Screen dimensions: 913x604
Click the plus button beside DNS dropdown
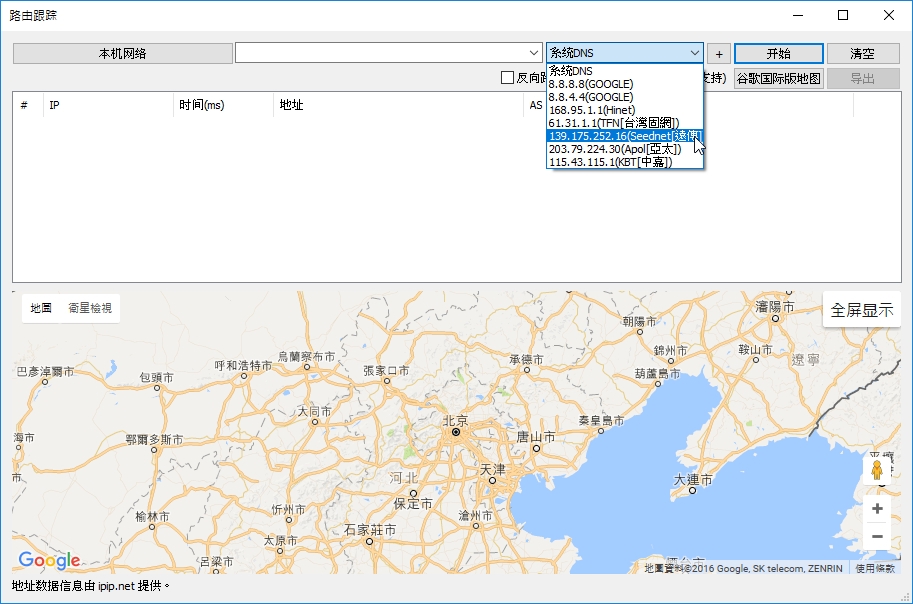719,54
